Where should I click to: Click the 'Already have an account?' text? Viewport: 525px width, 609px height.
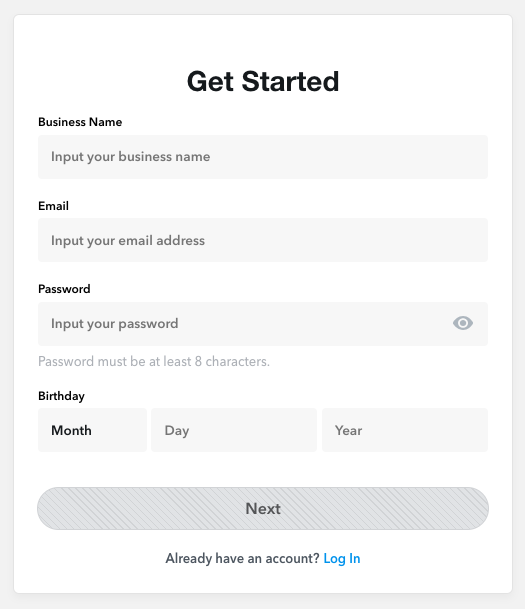click(x=242, y=559)
